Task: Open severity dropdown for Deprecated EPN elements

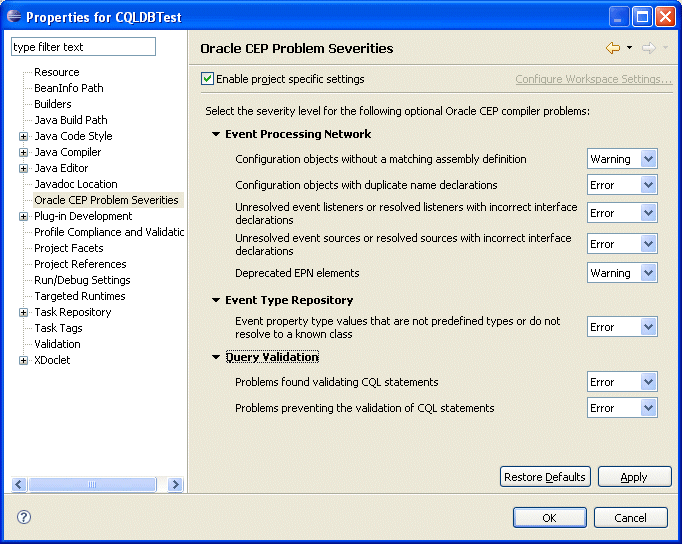Action: click(x=622, y=273)
